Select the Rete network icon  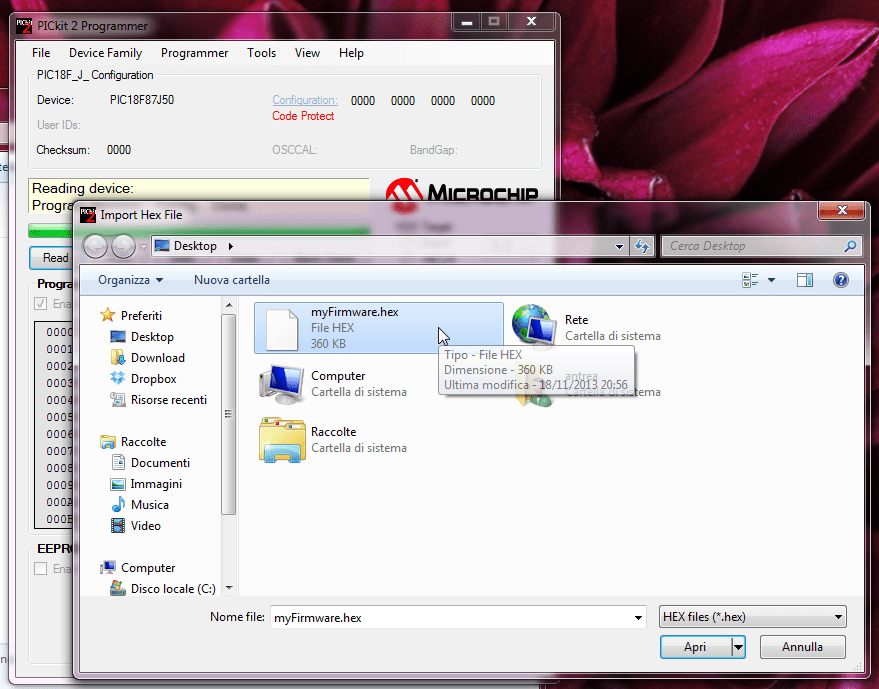pos(533,327)
